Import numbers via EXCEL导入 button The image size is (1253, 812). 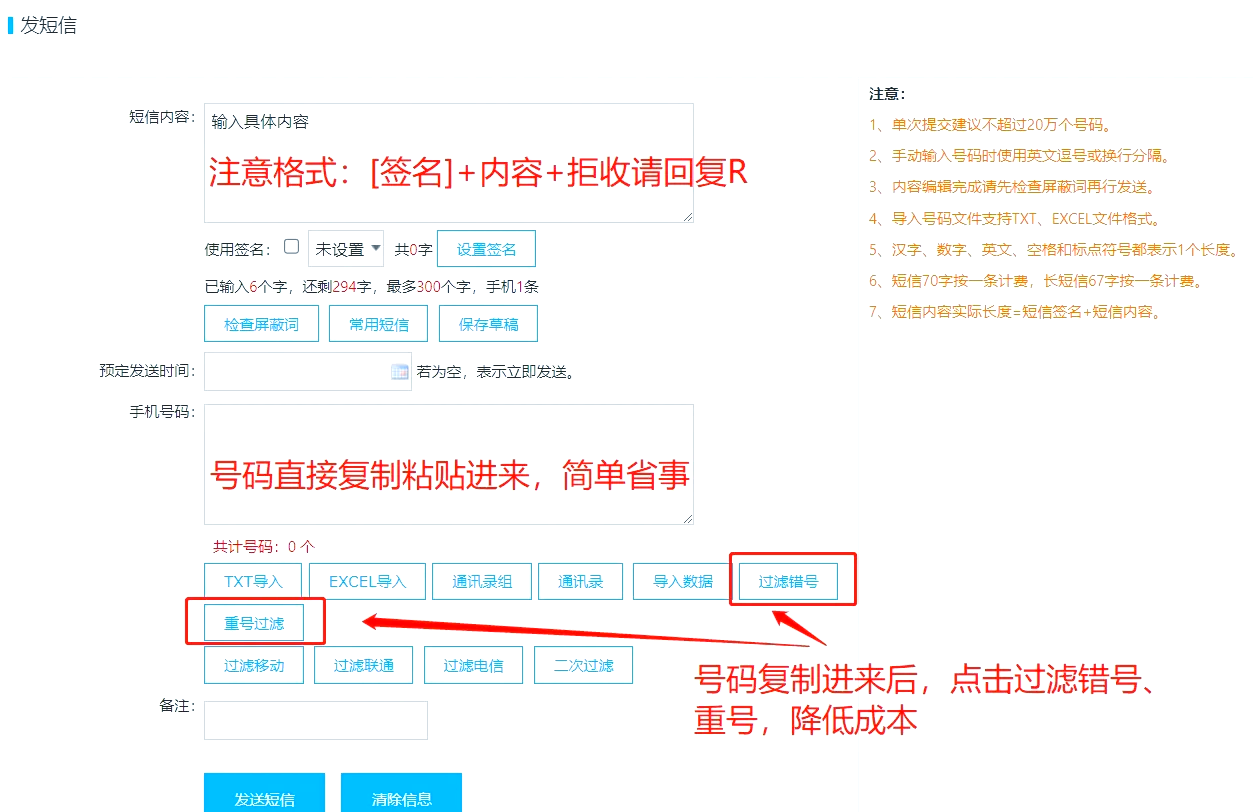tap(367, 581)
